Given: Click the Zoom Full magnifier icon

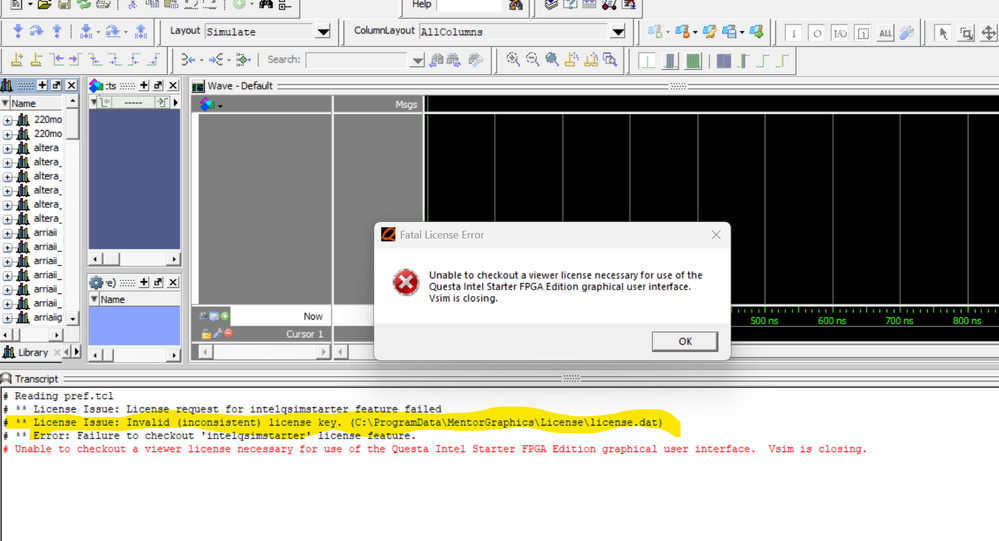Looking at the screenshot, I should tap(552, 60).
